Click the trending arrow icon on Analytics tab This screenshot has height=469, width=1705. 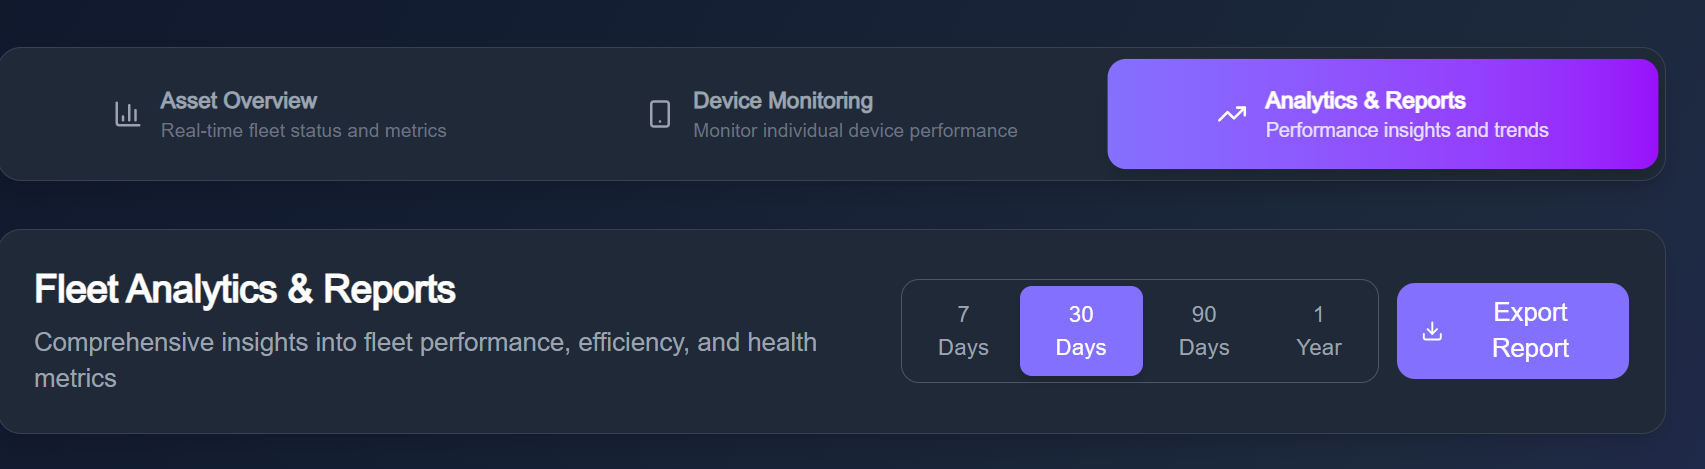[1232, 114]
